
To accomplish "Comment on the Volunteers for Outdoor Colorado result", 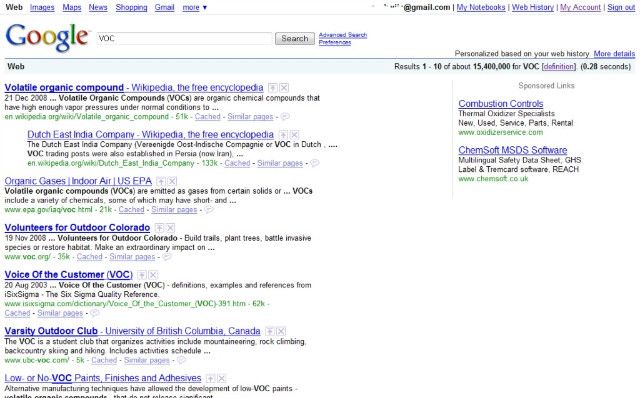I will point(167,257).
